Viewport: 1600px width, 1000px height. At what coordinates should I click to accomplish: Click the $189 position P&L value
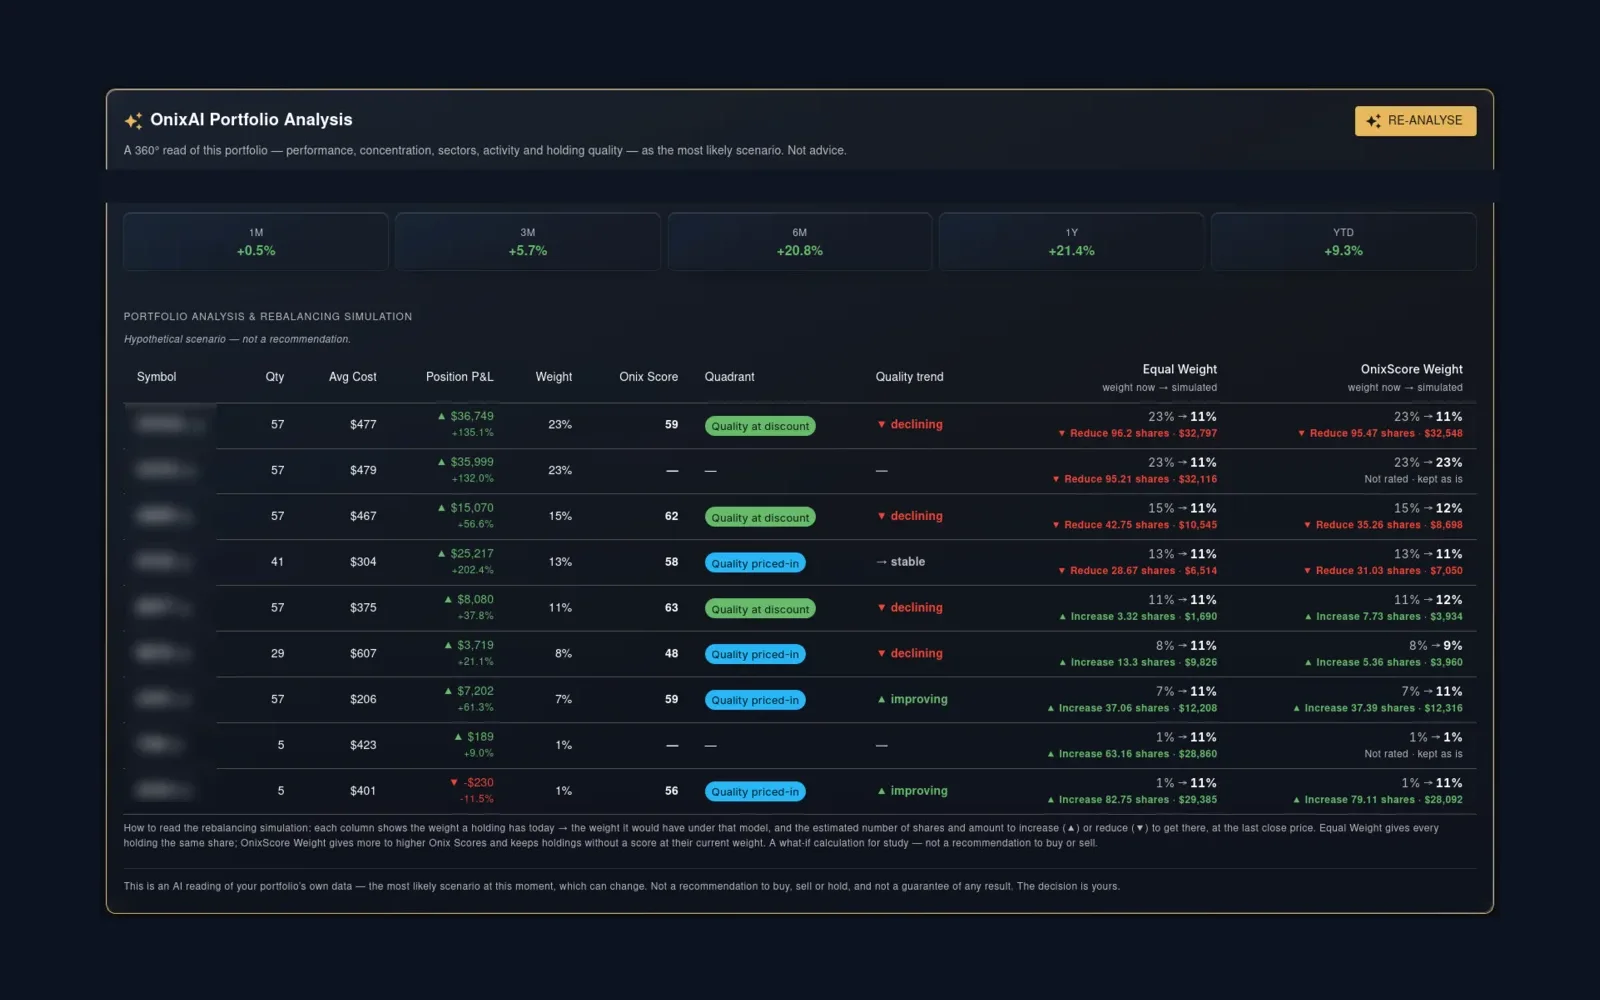[x=480, y=737]
